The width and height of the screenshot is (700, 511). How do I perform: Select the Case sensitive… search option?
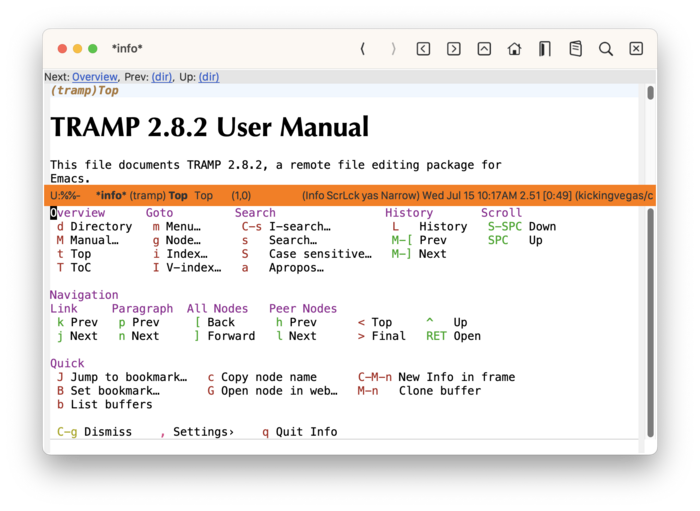pyautogui.click(x=307, y=254)
